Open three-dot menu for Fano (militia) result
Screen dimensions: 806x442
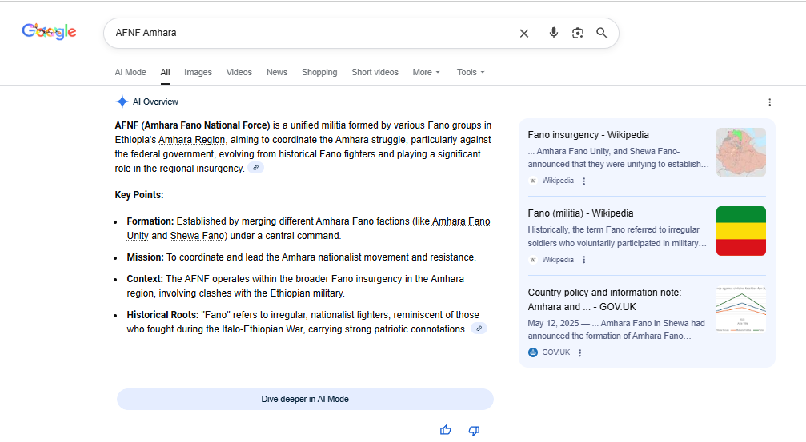click(x=583, y=260)
